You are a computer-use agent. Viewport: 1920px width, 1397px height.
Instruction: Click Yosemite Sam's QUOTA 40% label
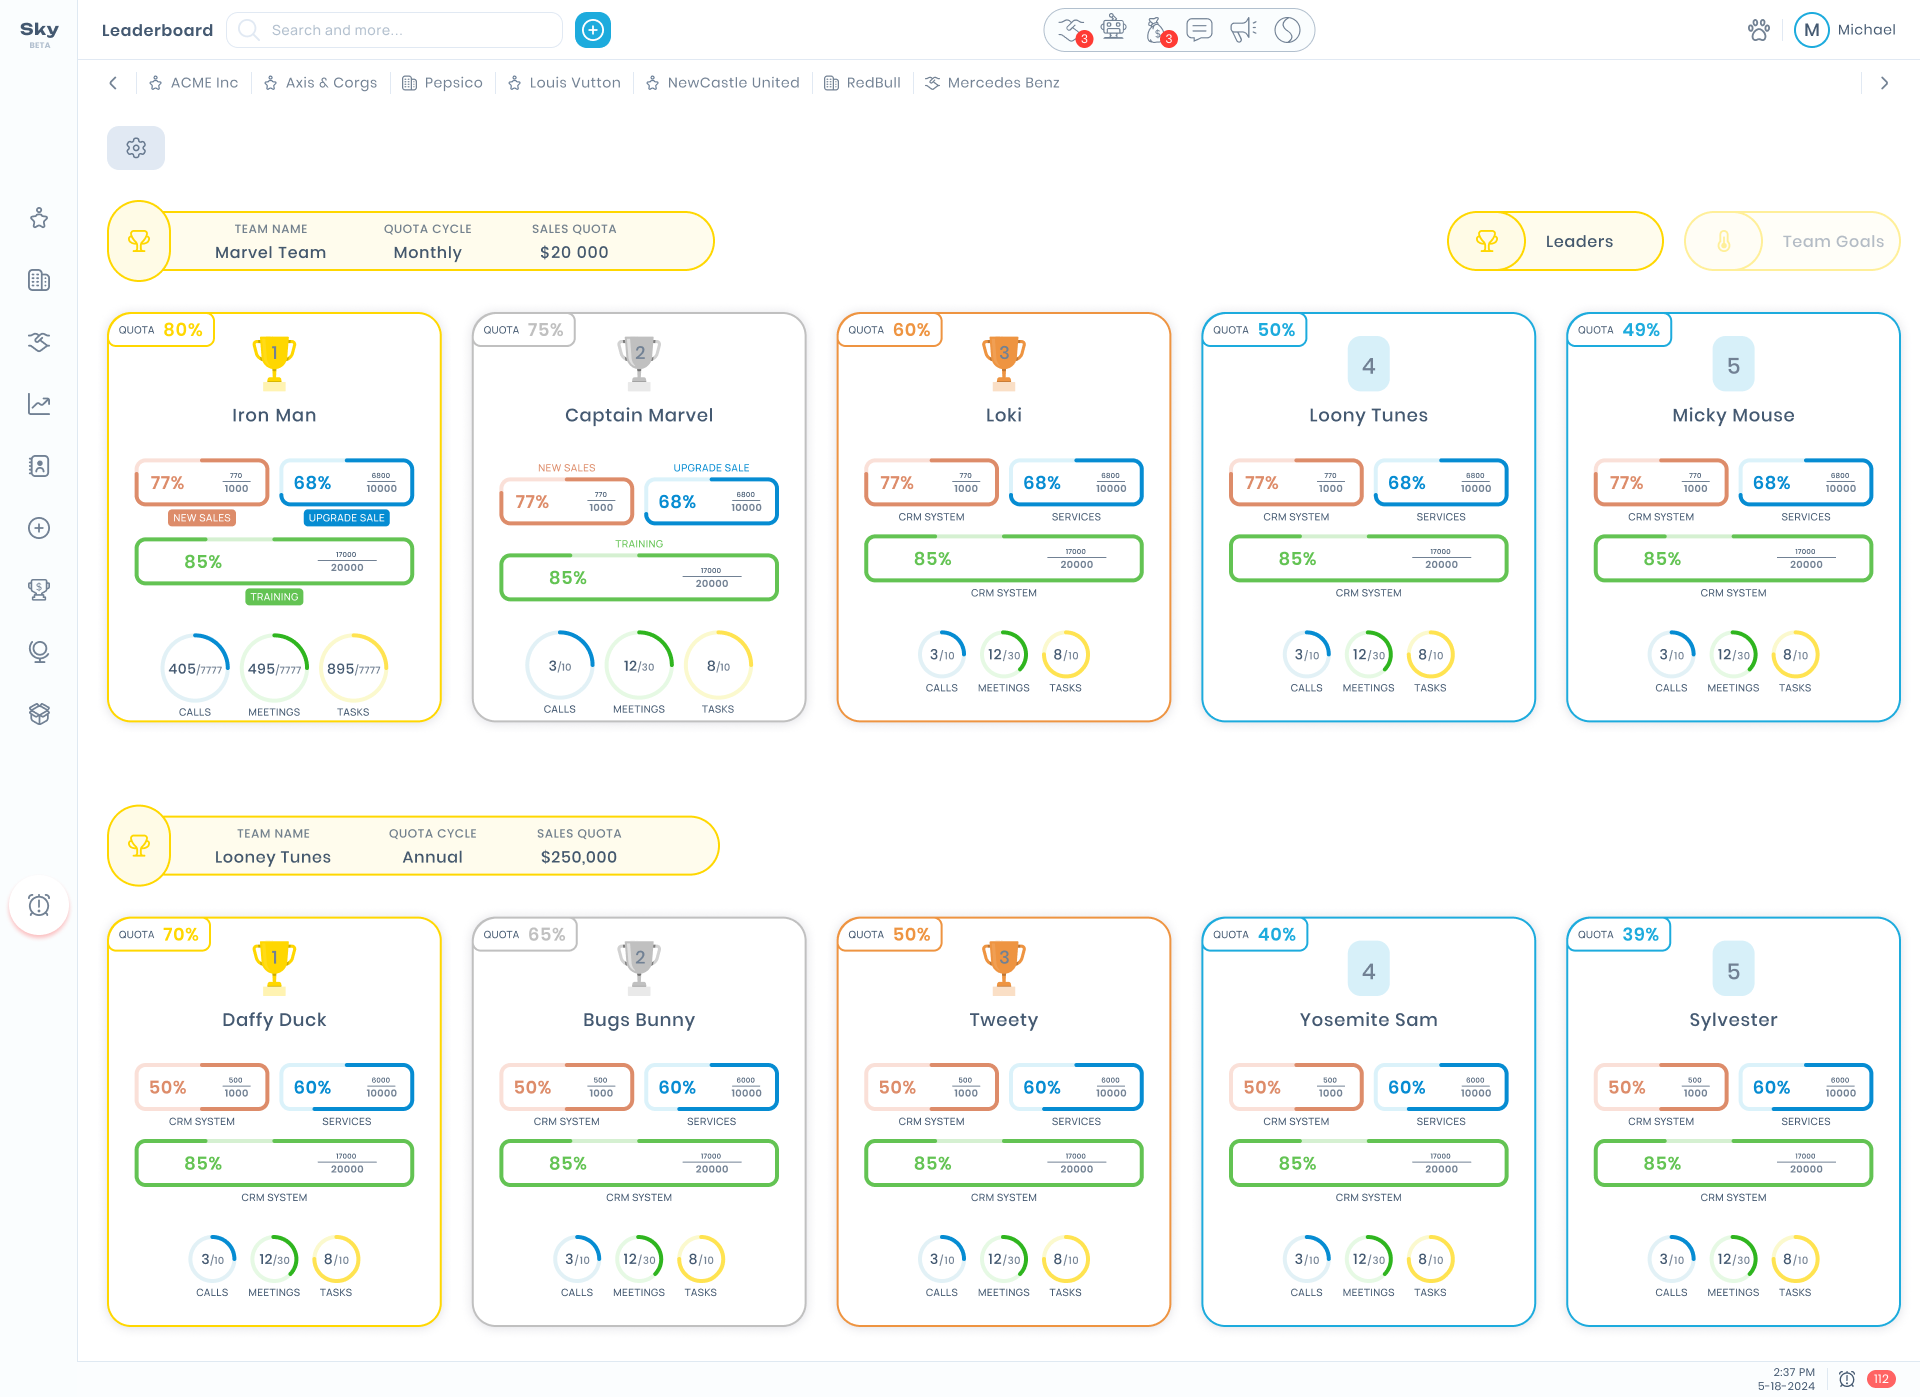(1255, 934)
